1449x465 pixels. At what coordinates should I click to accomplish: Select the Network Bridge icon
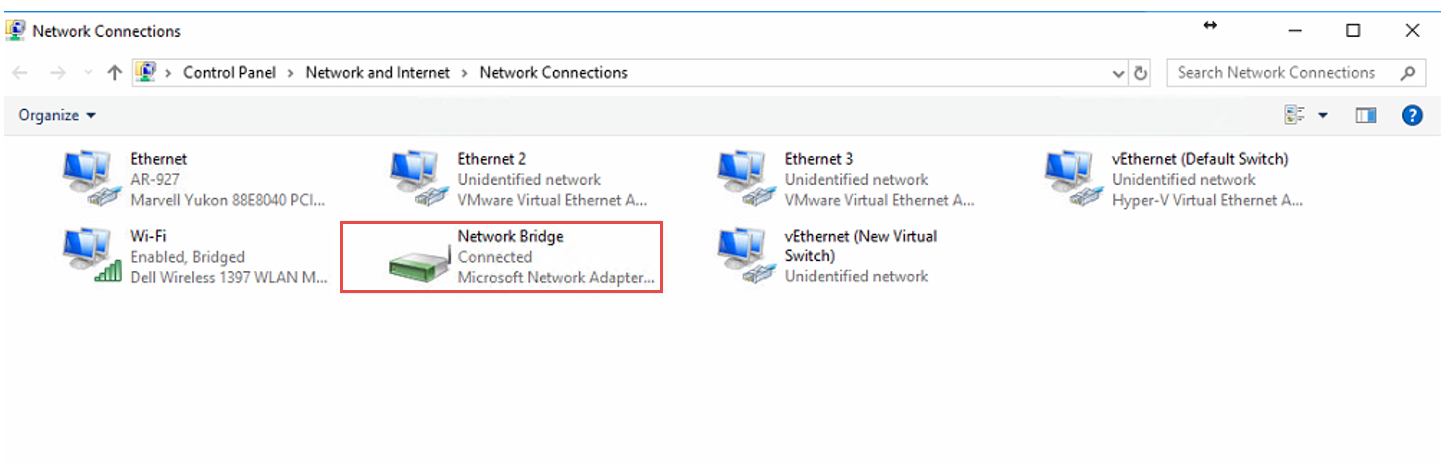(x=416, y=262)
